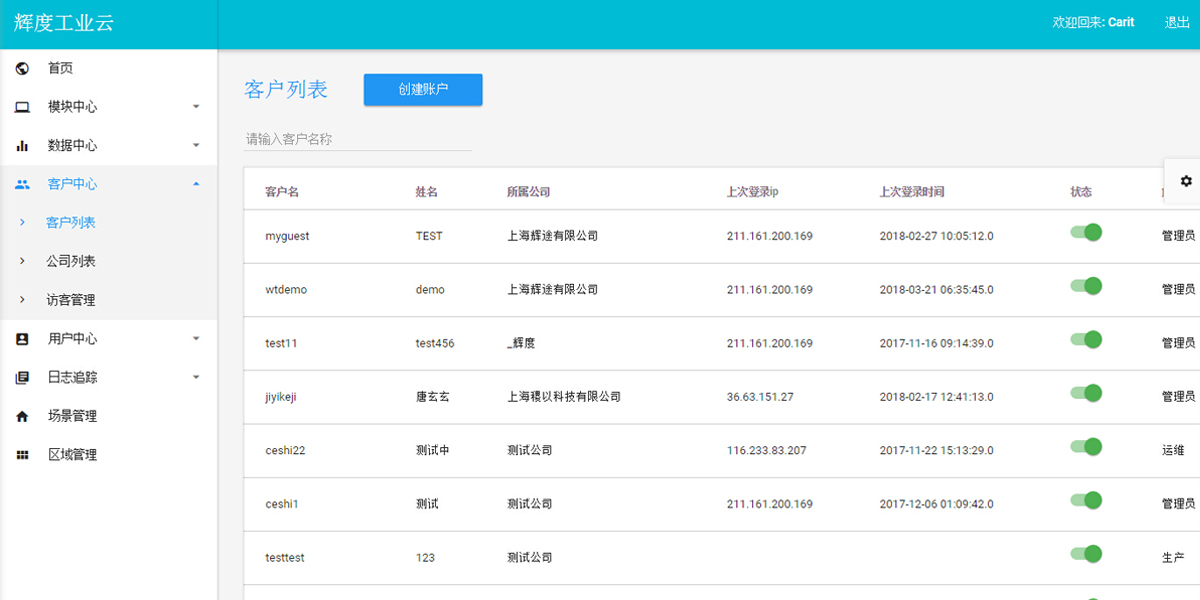This screenshot has width=1200, height=600.
Task: Click the bar chart icon for 数据中心
Action: [23, 146]
